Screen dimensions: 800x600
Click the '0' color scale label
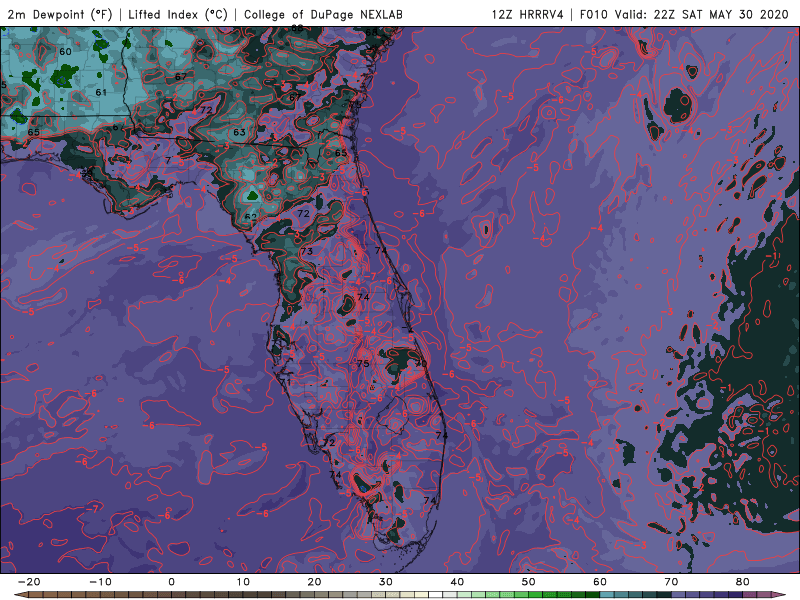point(171,582)
